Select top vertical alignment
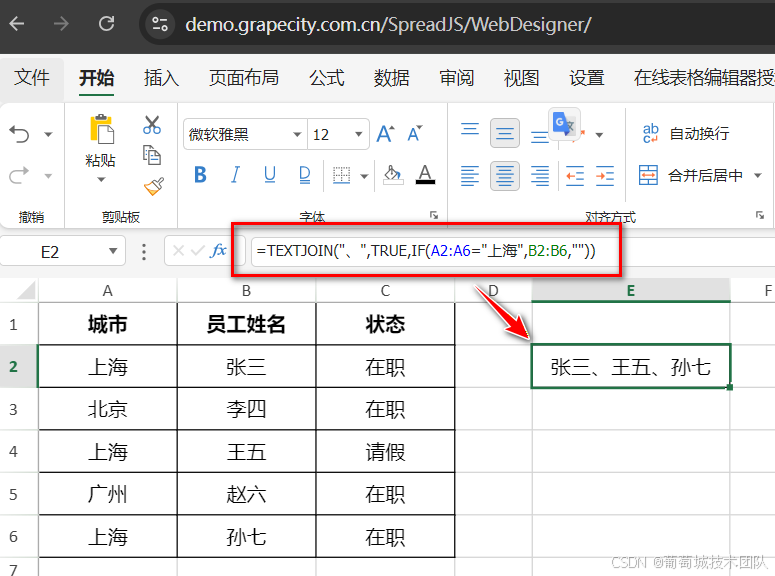775x576 pixels. (470, 130)
